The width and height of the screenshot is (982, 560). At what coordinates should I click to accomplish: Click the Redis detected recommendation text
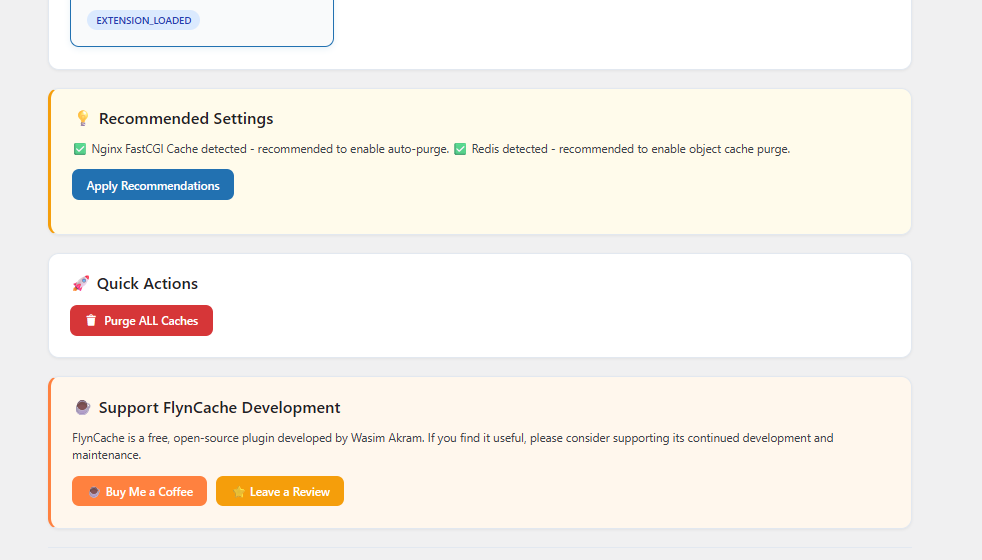(631, 149)
